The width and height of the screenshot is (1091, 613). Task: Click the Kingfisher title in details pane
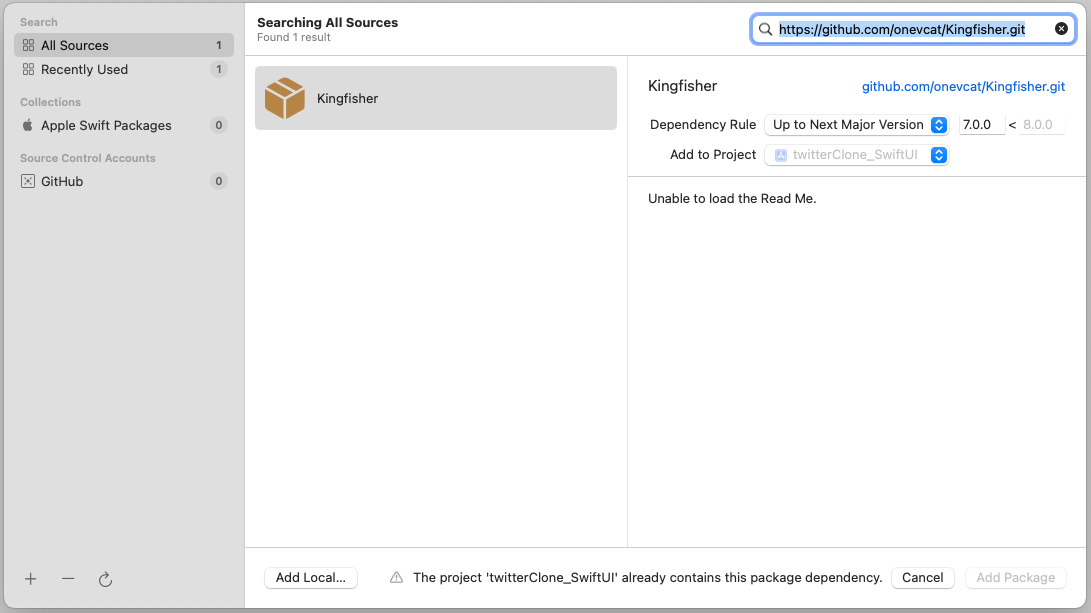click(x=683, y=86)
